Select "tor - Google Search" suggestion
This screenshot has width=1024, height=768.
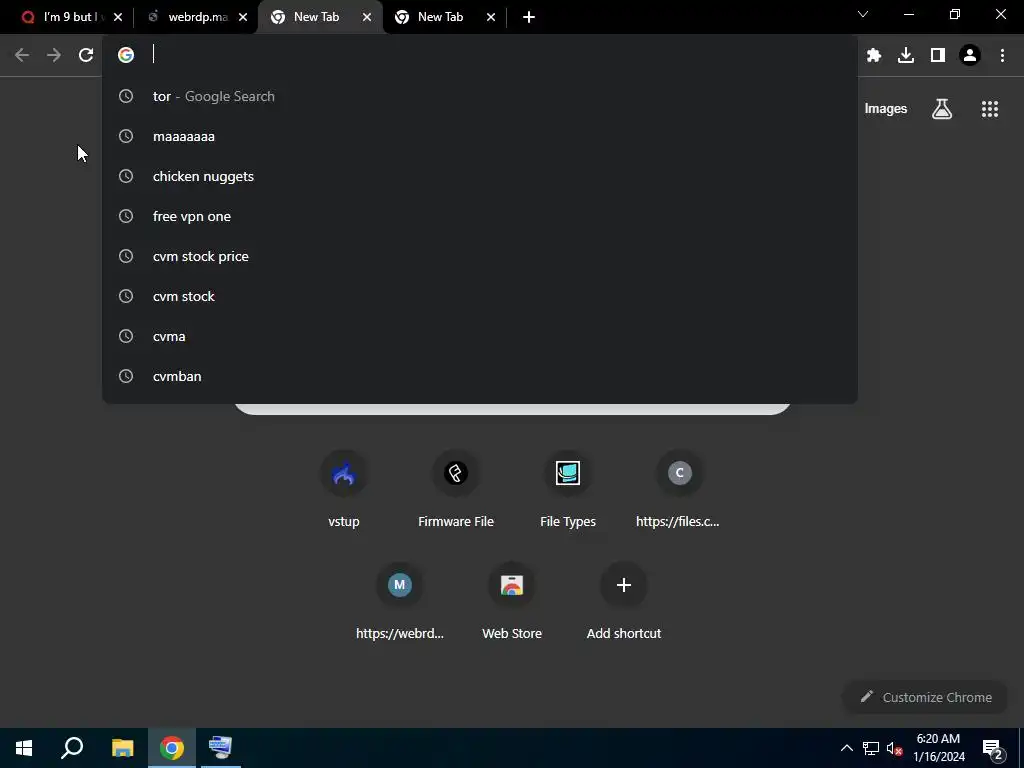tap(480, 96)
